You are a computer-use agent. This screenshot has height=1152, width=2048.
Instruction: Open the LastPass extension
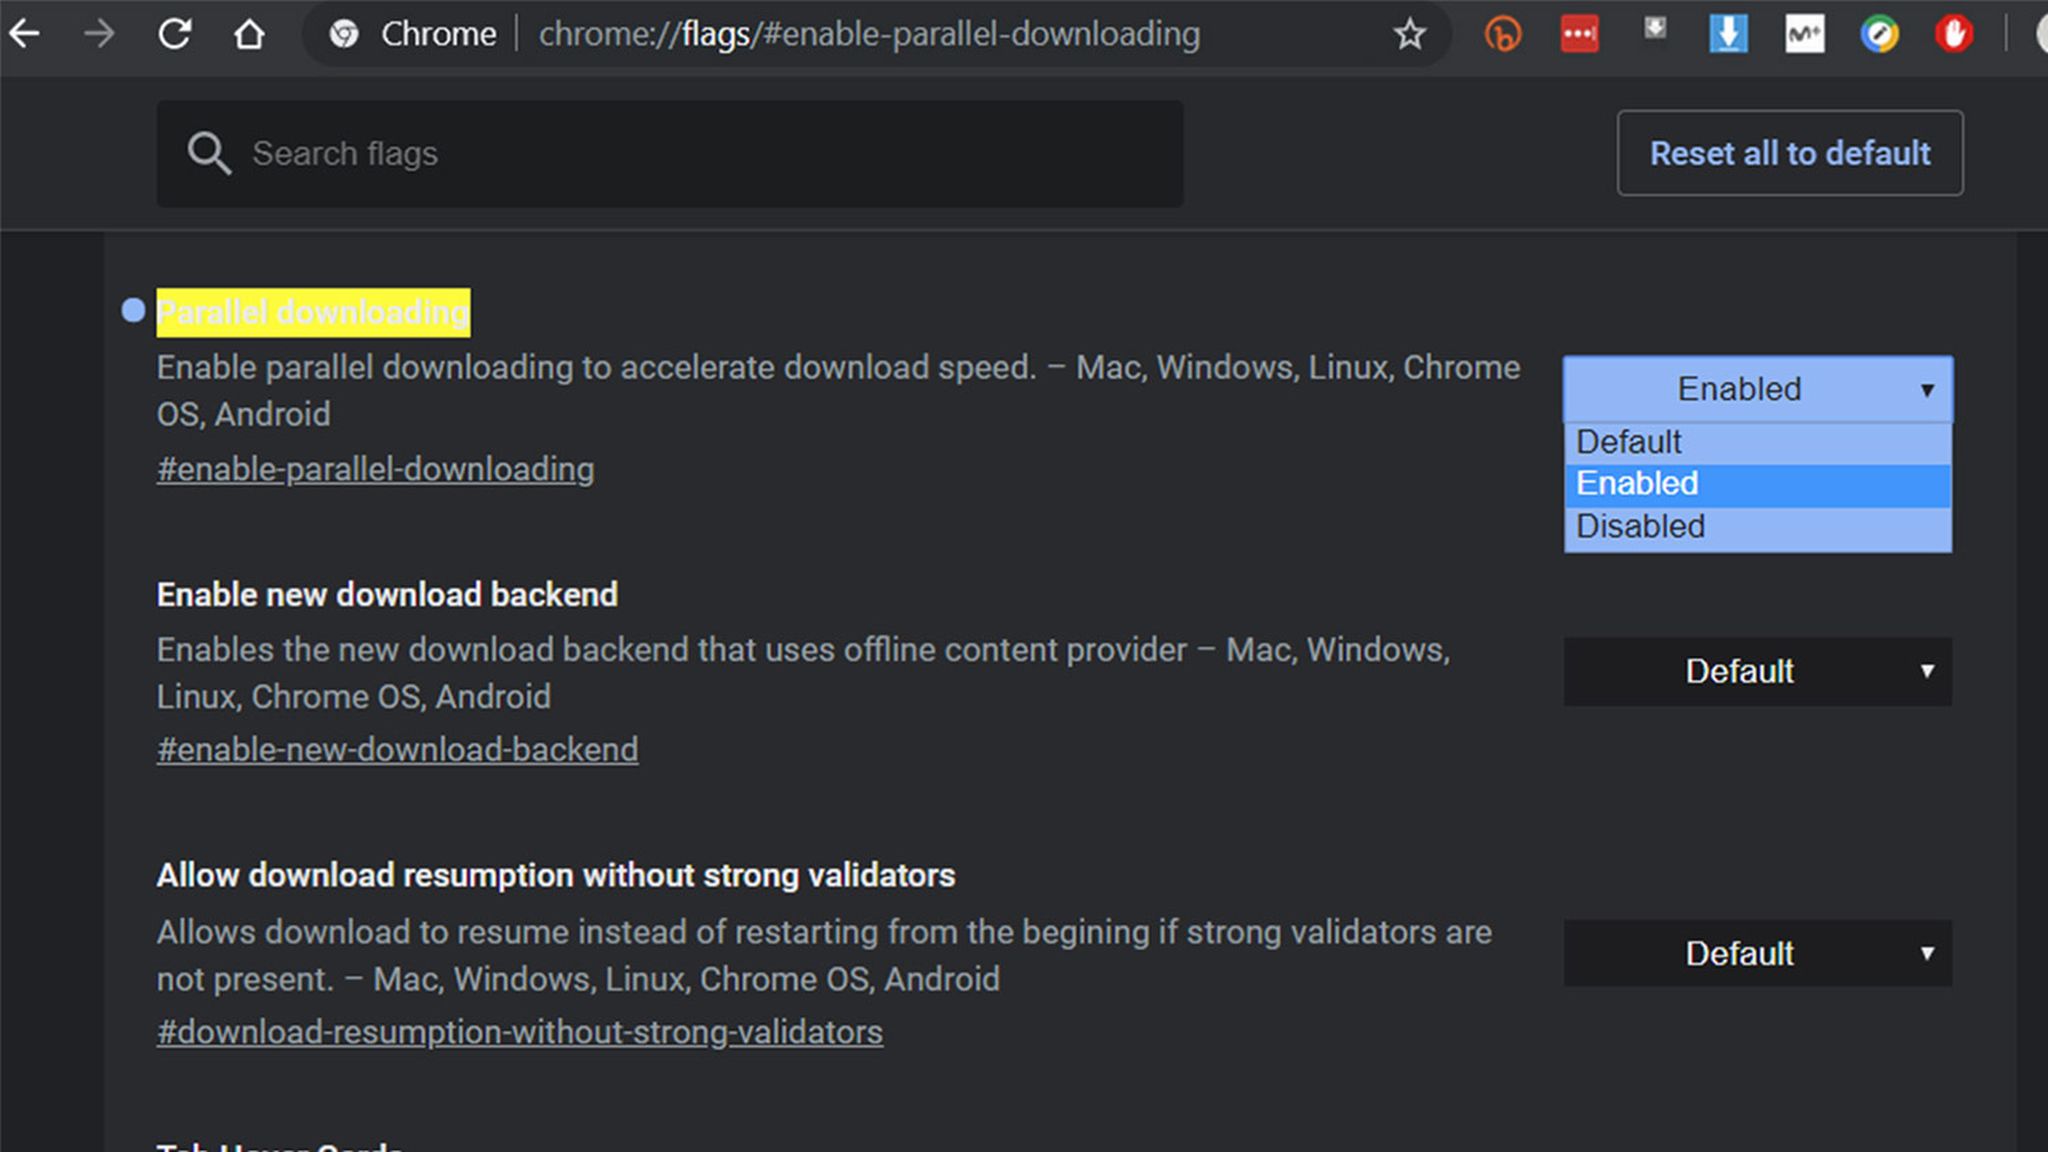[x=1579, y=33]
